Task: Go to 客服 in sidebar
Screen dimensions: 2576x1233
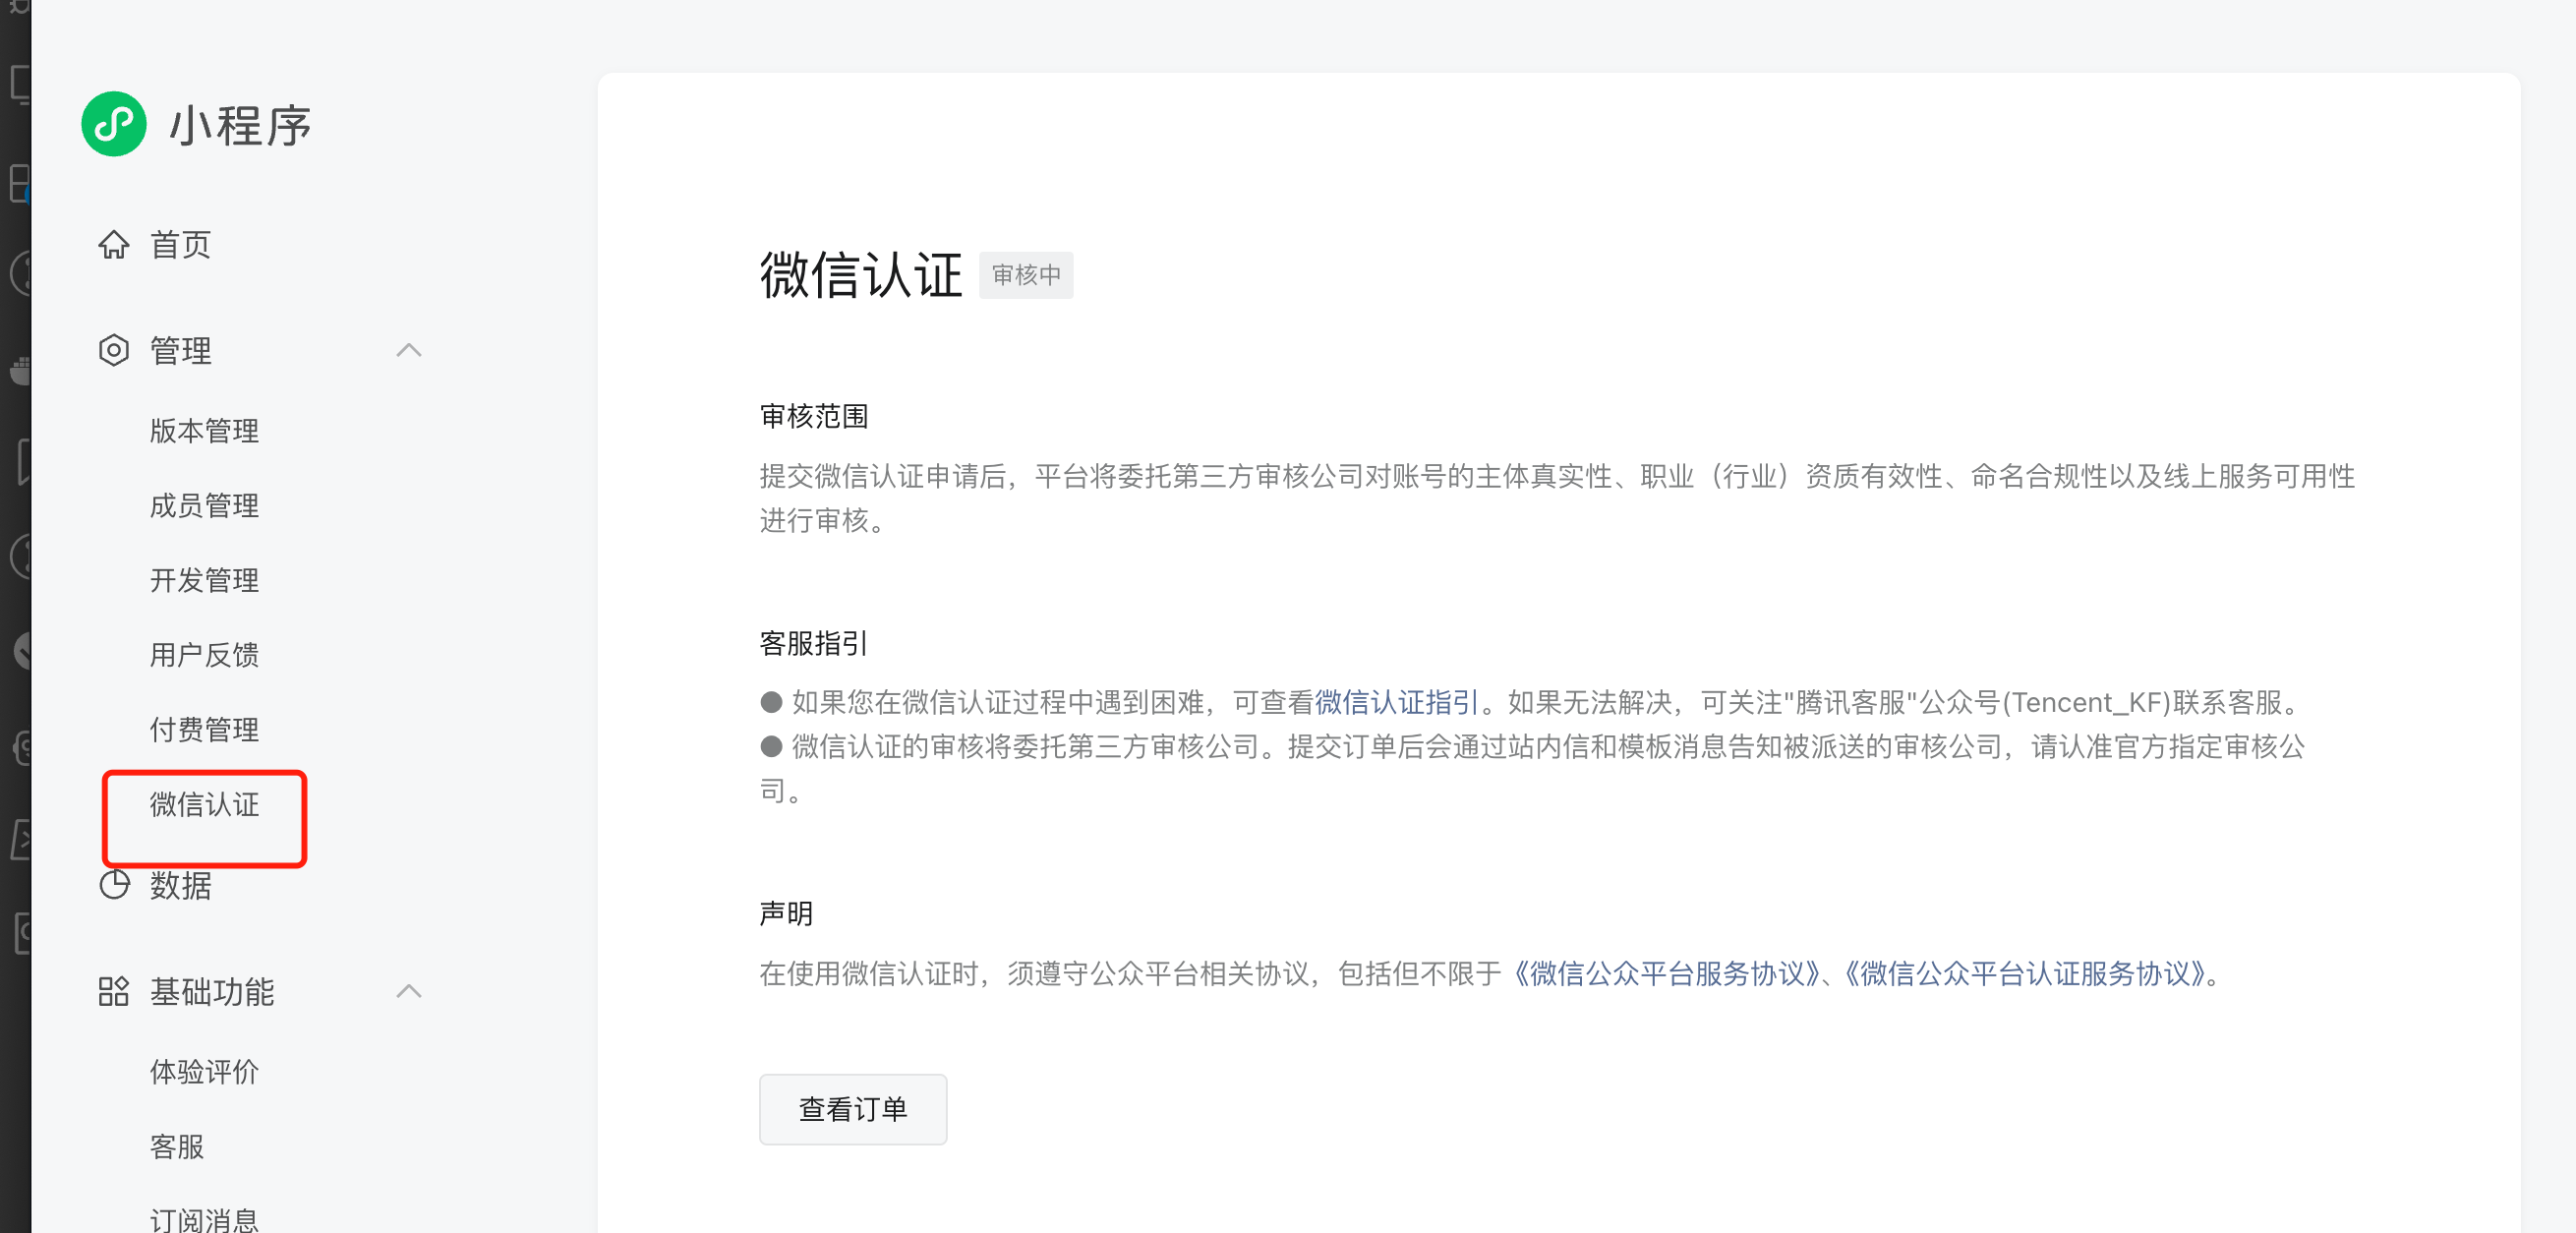Action: pos(177,1147)
